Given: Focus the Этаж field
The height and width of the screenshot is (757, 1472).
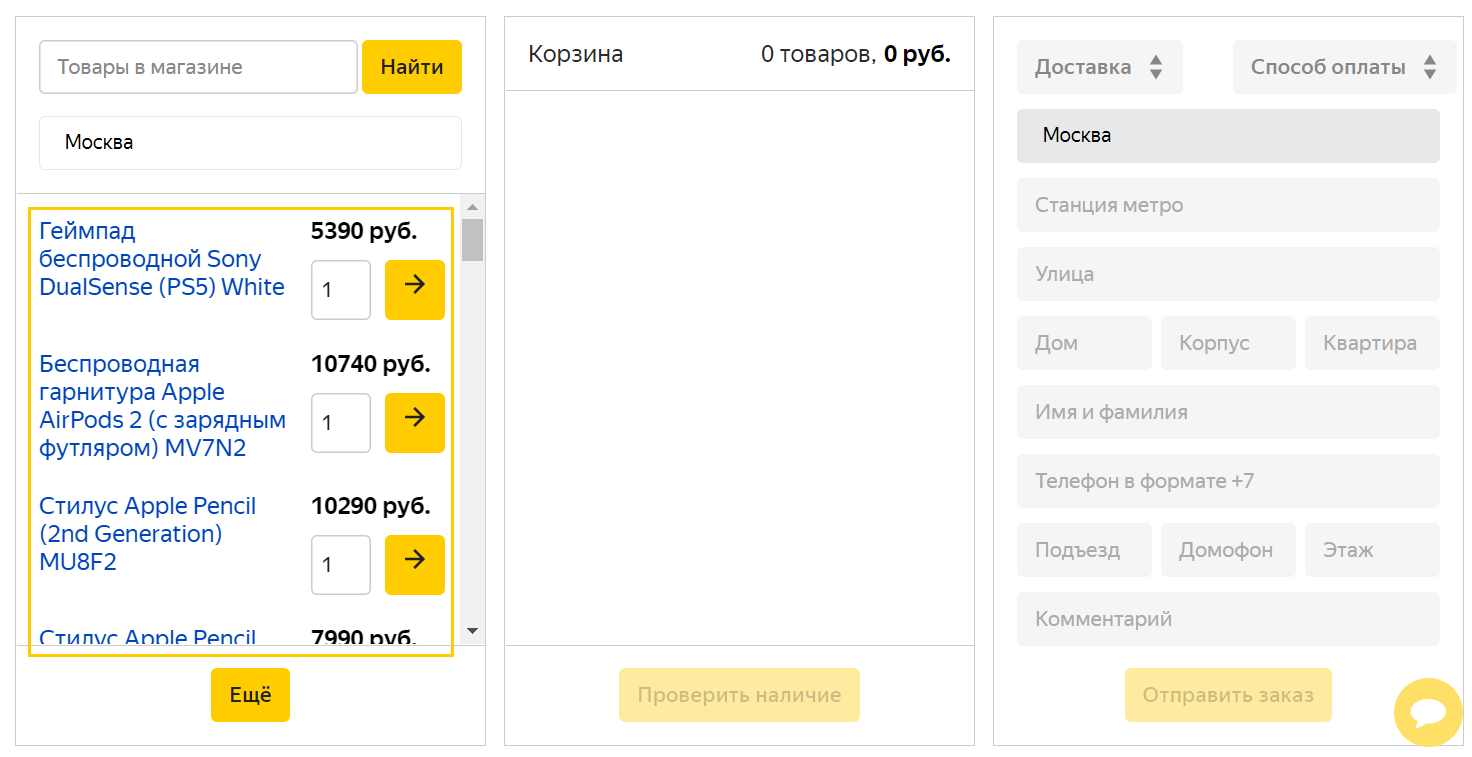Looking at the screenshot, I should pos(1372,550).
